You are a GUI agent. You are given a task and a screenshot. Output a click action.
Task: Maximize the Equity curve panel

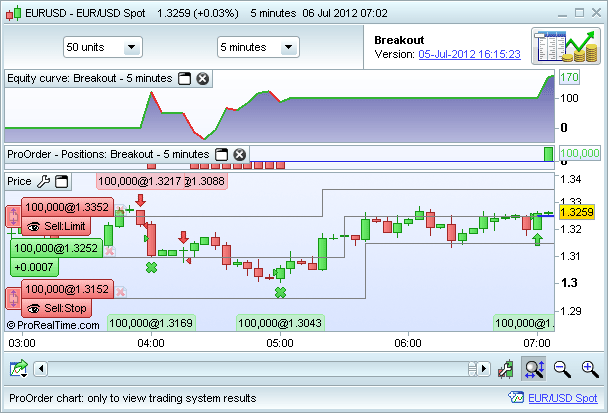[x=184, y=78]
